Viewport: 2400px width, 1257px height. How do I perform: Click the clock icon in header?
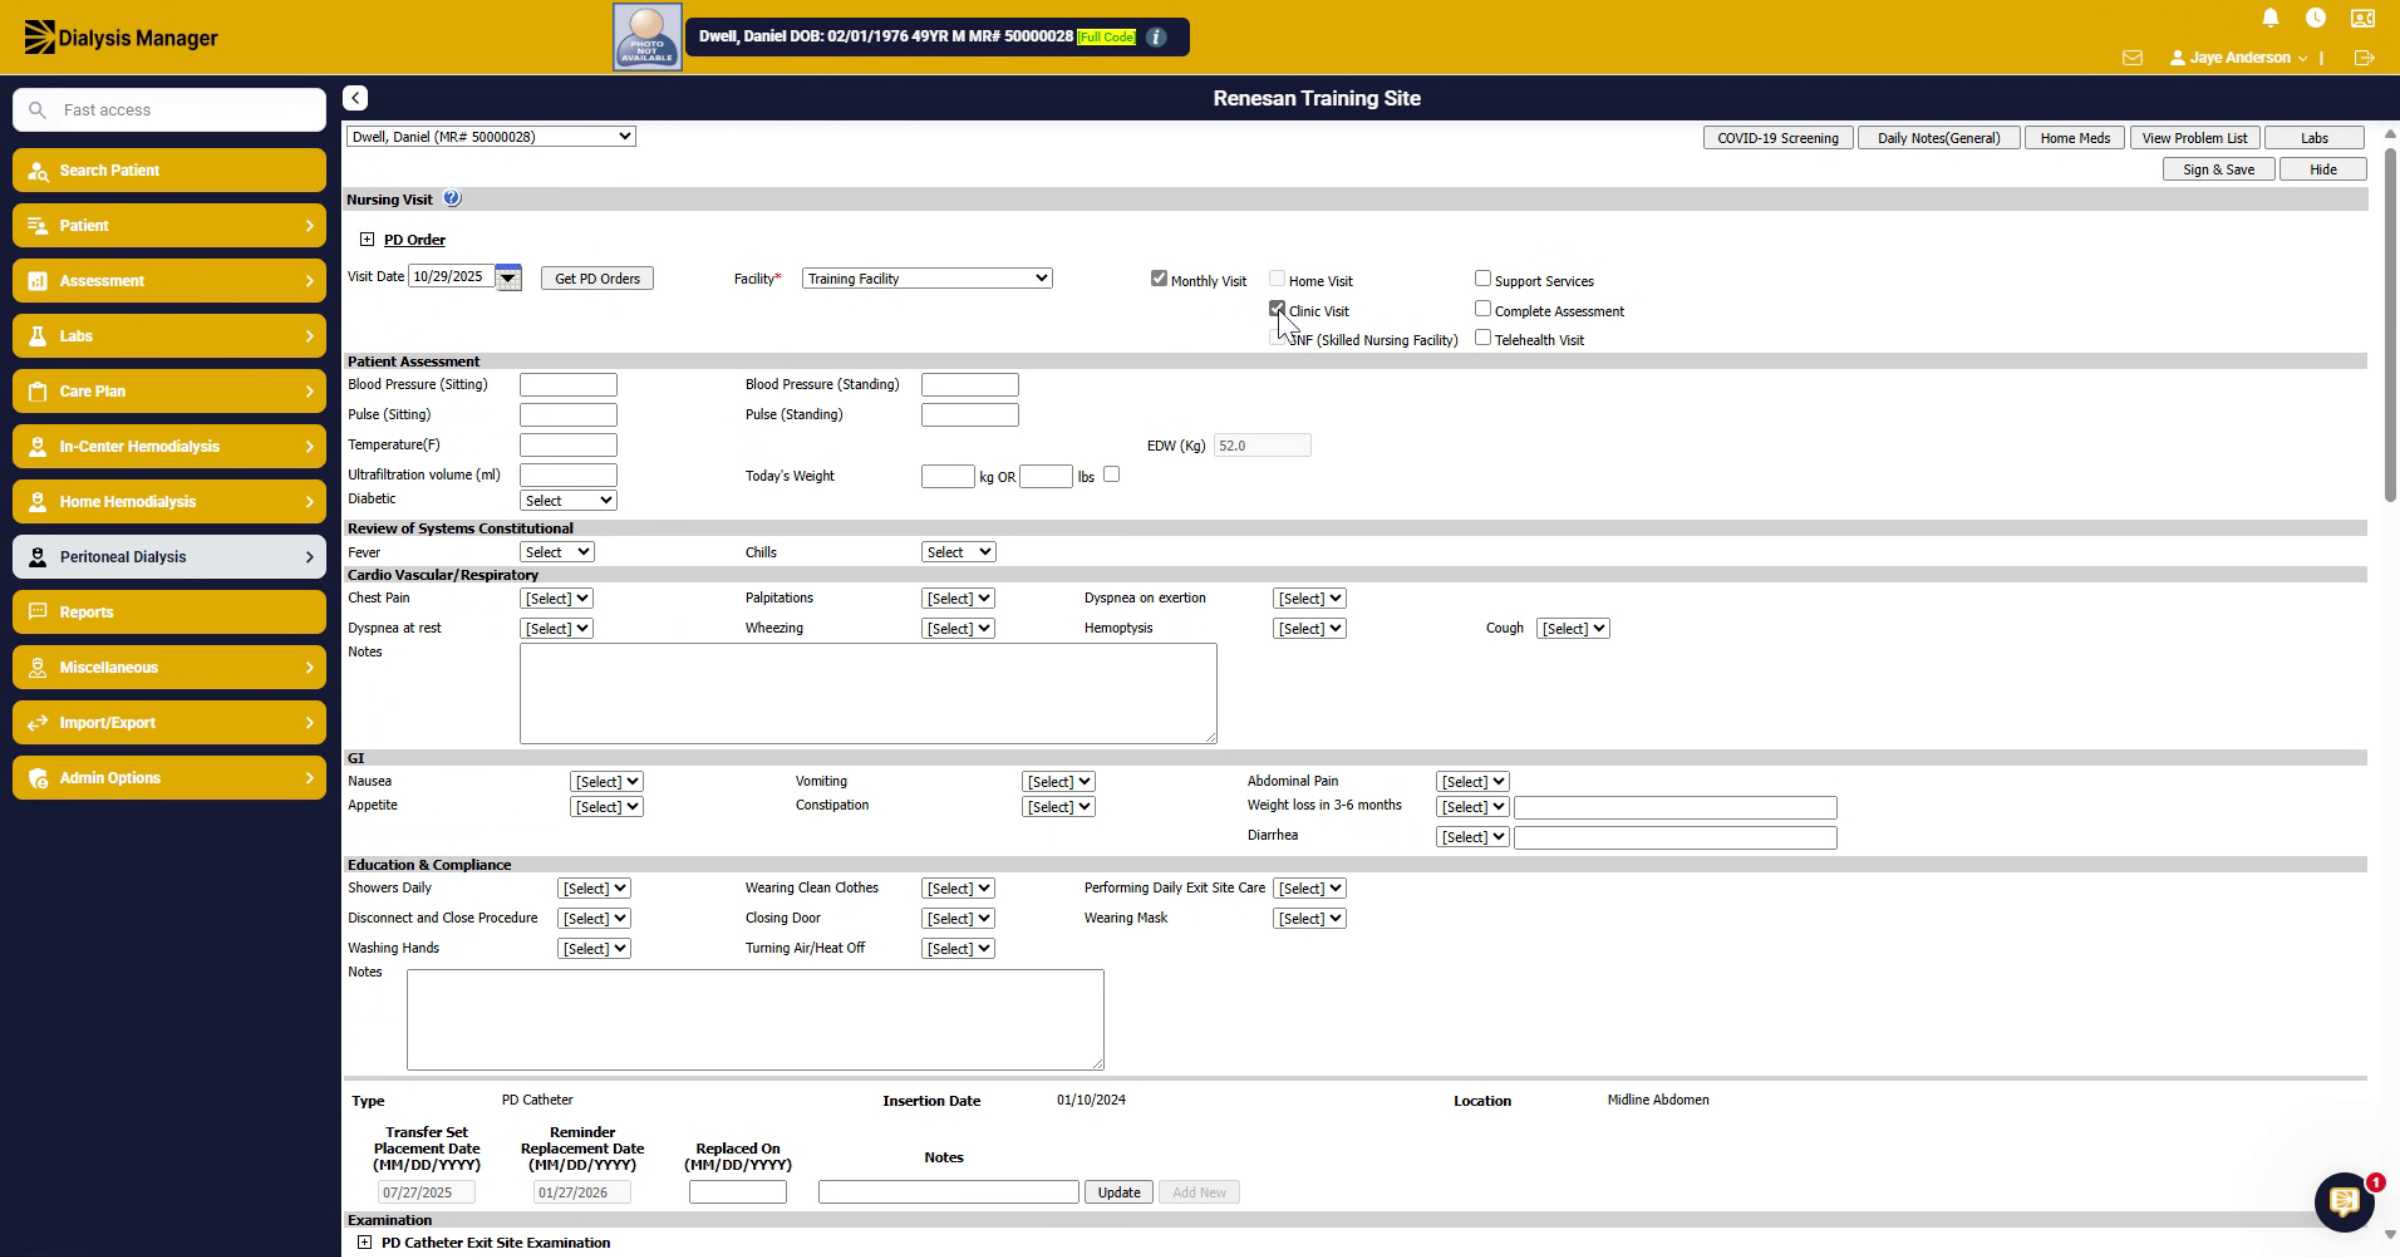[2315, 18]
